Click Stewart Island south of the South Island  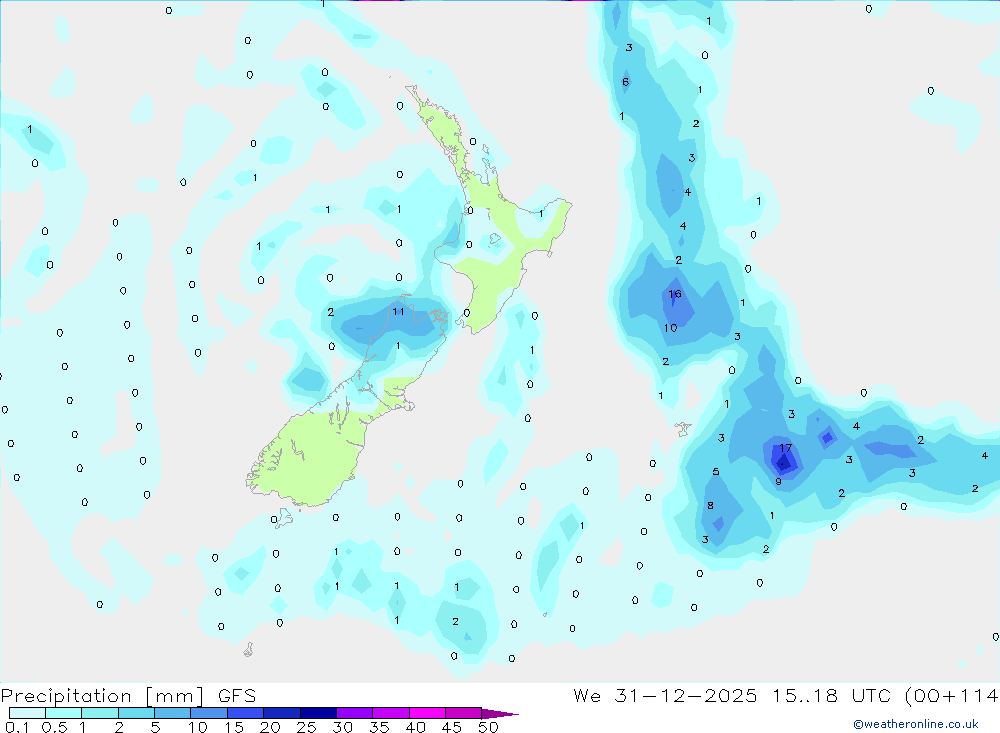point(283,517)
